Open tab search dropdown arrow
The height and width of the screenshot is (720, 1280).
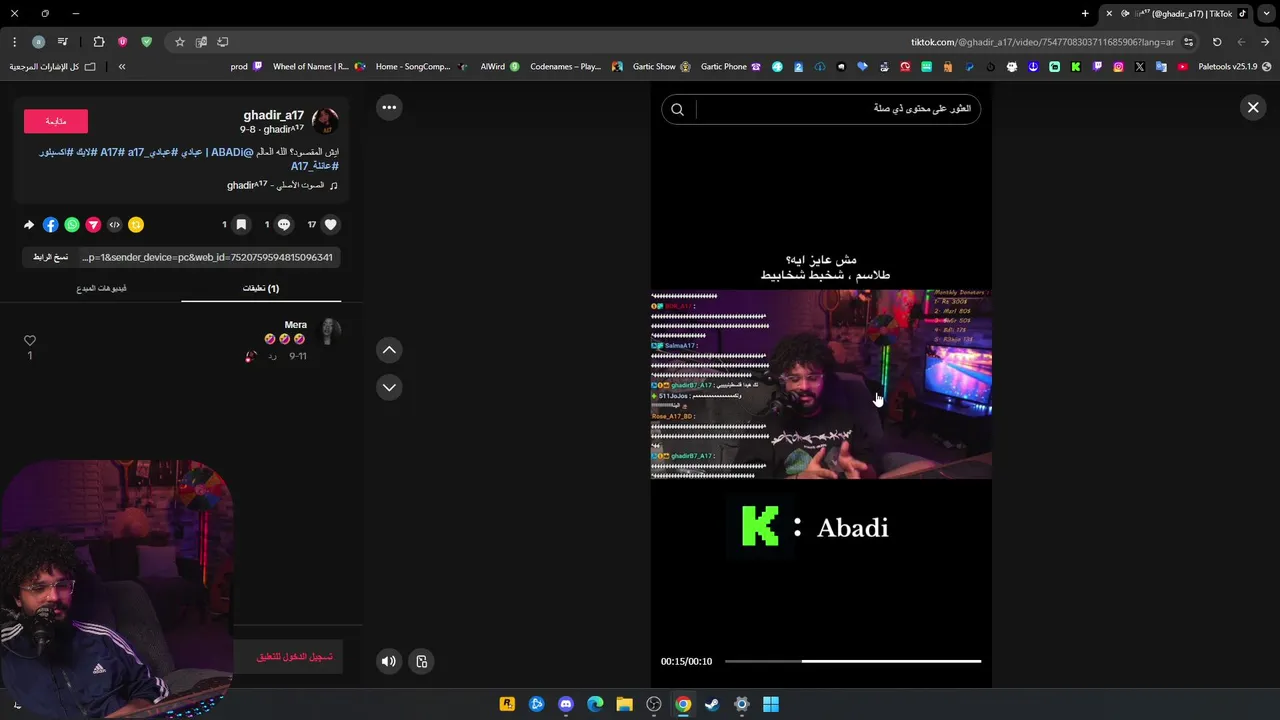click(1265, 13)
